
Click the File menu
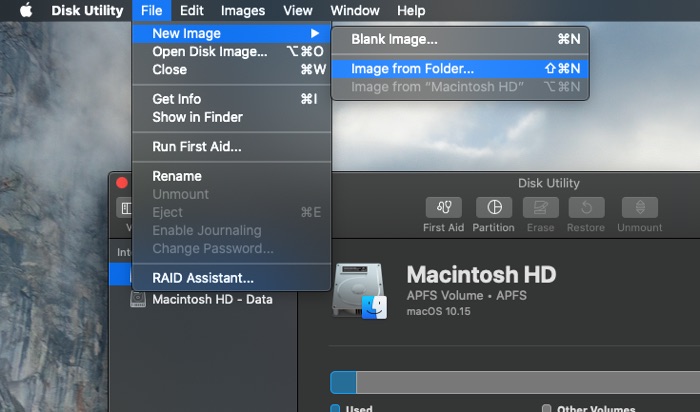(x=151, y=10)
